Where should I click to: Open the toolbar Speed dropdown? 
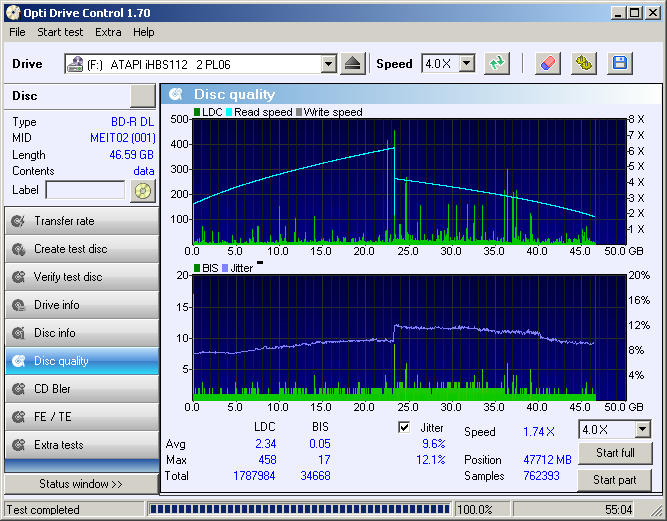(x=467, y=64)
